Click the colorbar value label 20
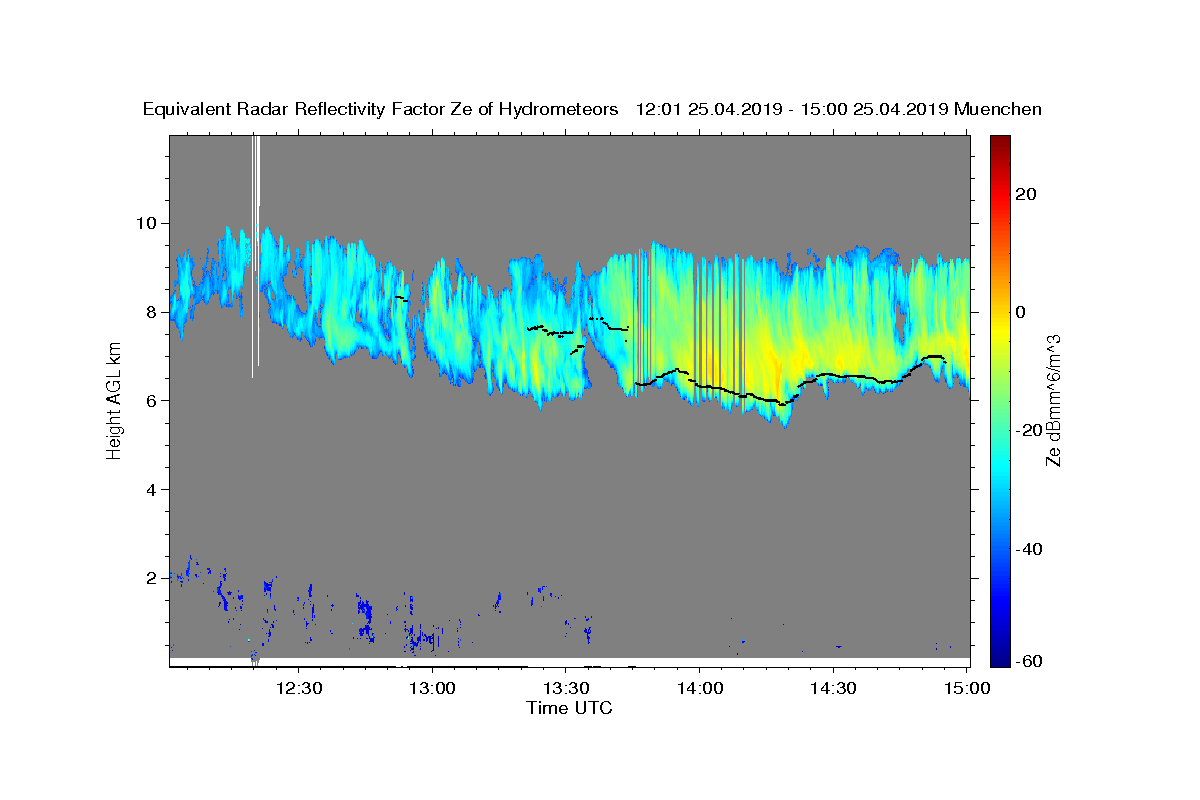Image resolution: width=1200 pixels, height=800 pixels. coord(1026,194)
